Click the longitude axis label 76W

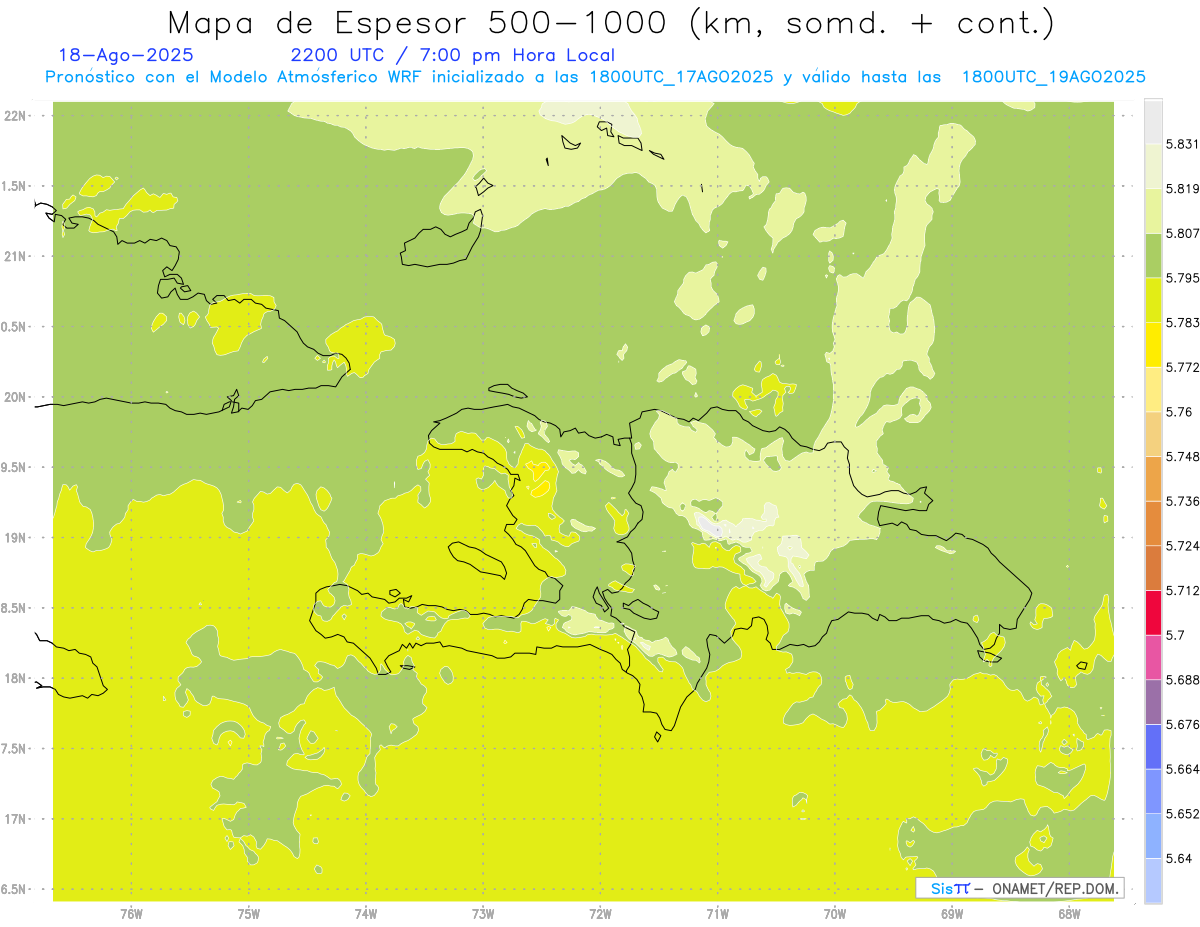pos(131,913)
